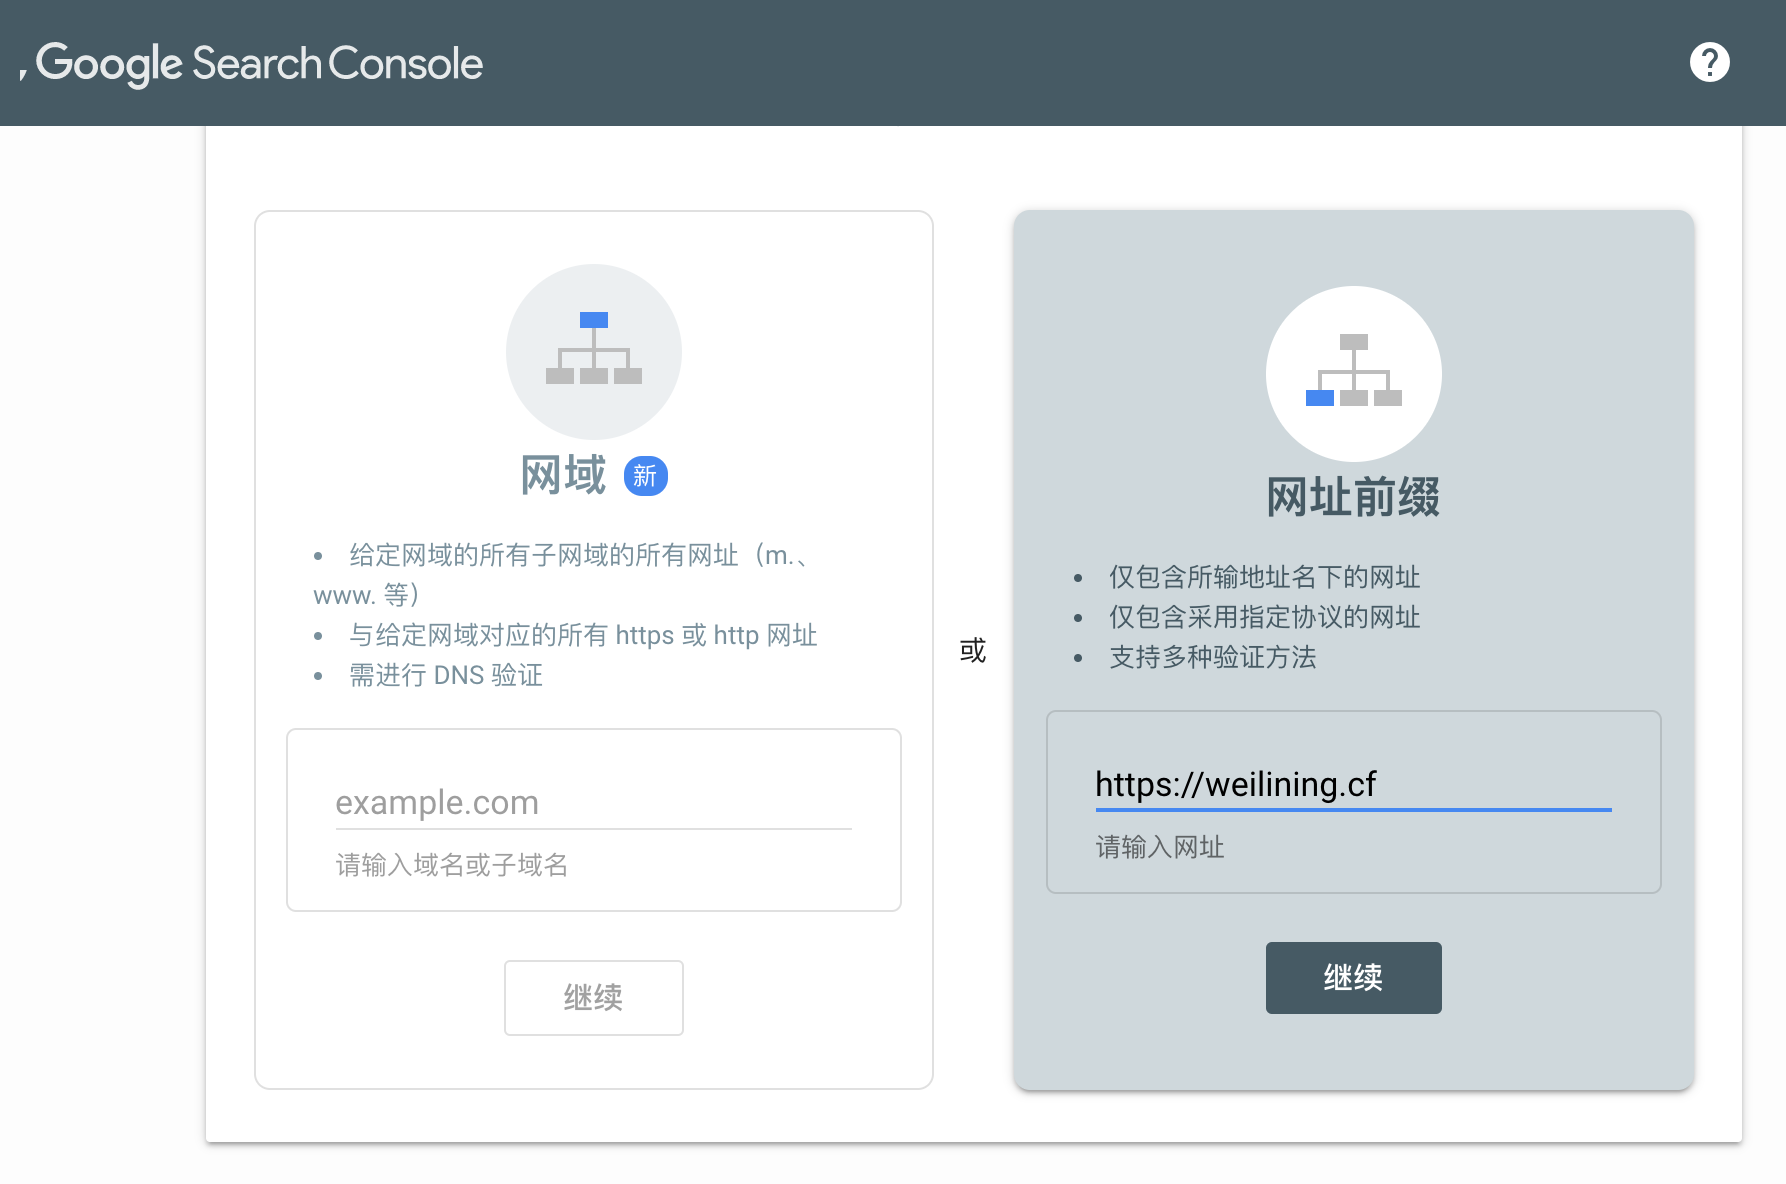Viewport: 1786px width, 1184px height.
Task: Click the 网域 hierarchy icon
Action: 594,350
